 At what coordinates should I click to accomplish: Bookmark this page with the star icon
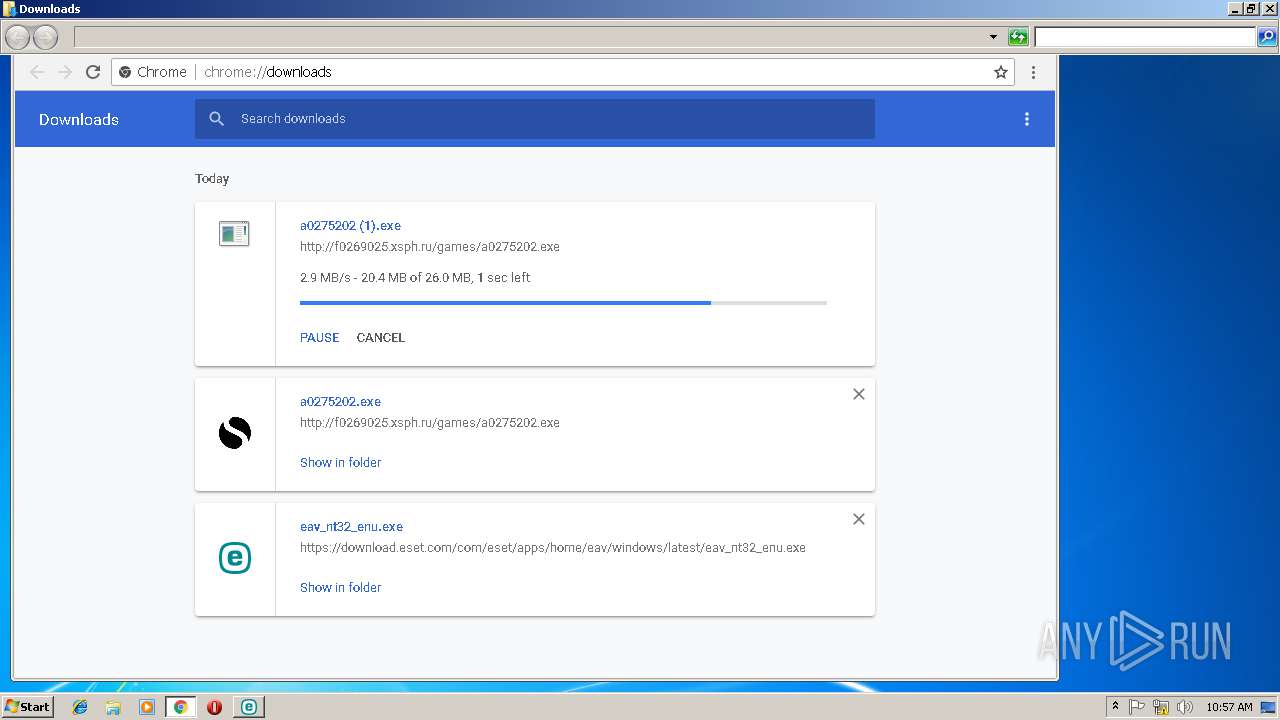(x=1000, y=72)
